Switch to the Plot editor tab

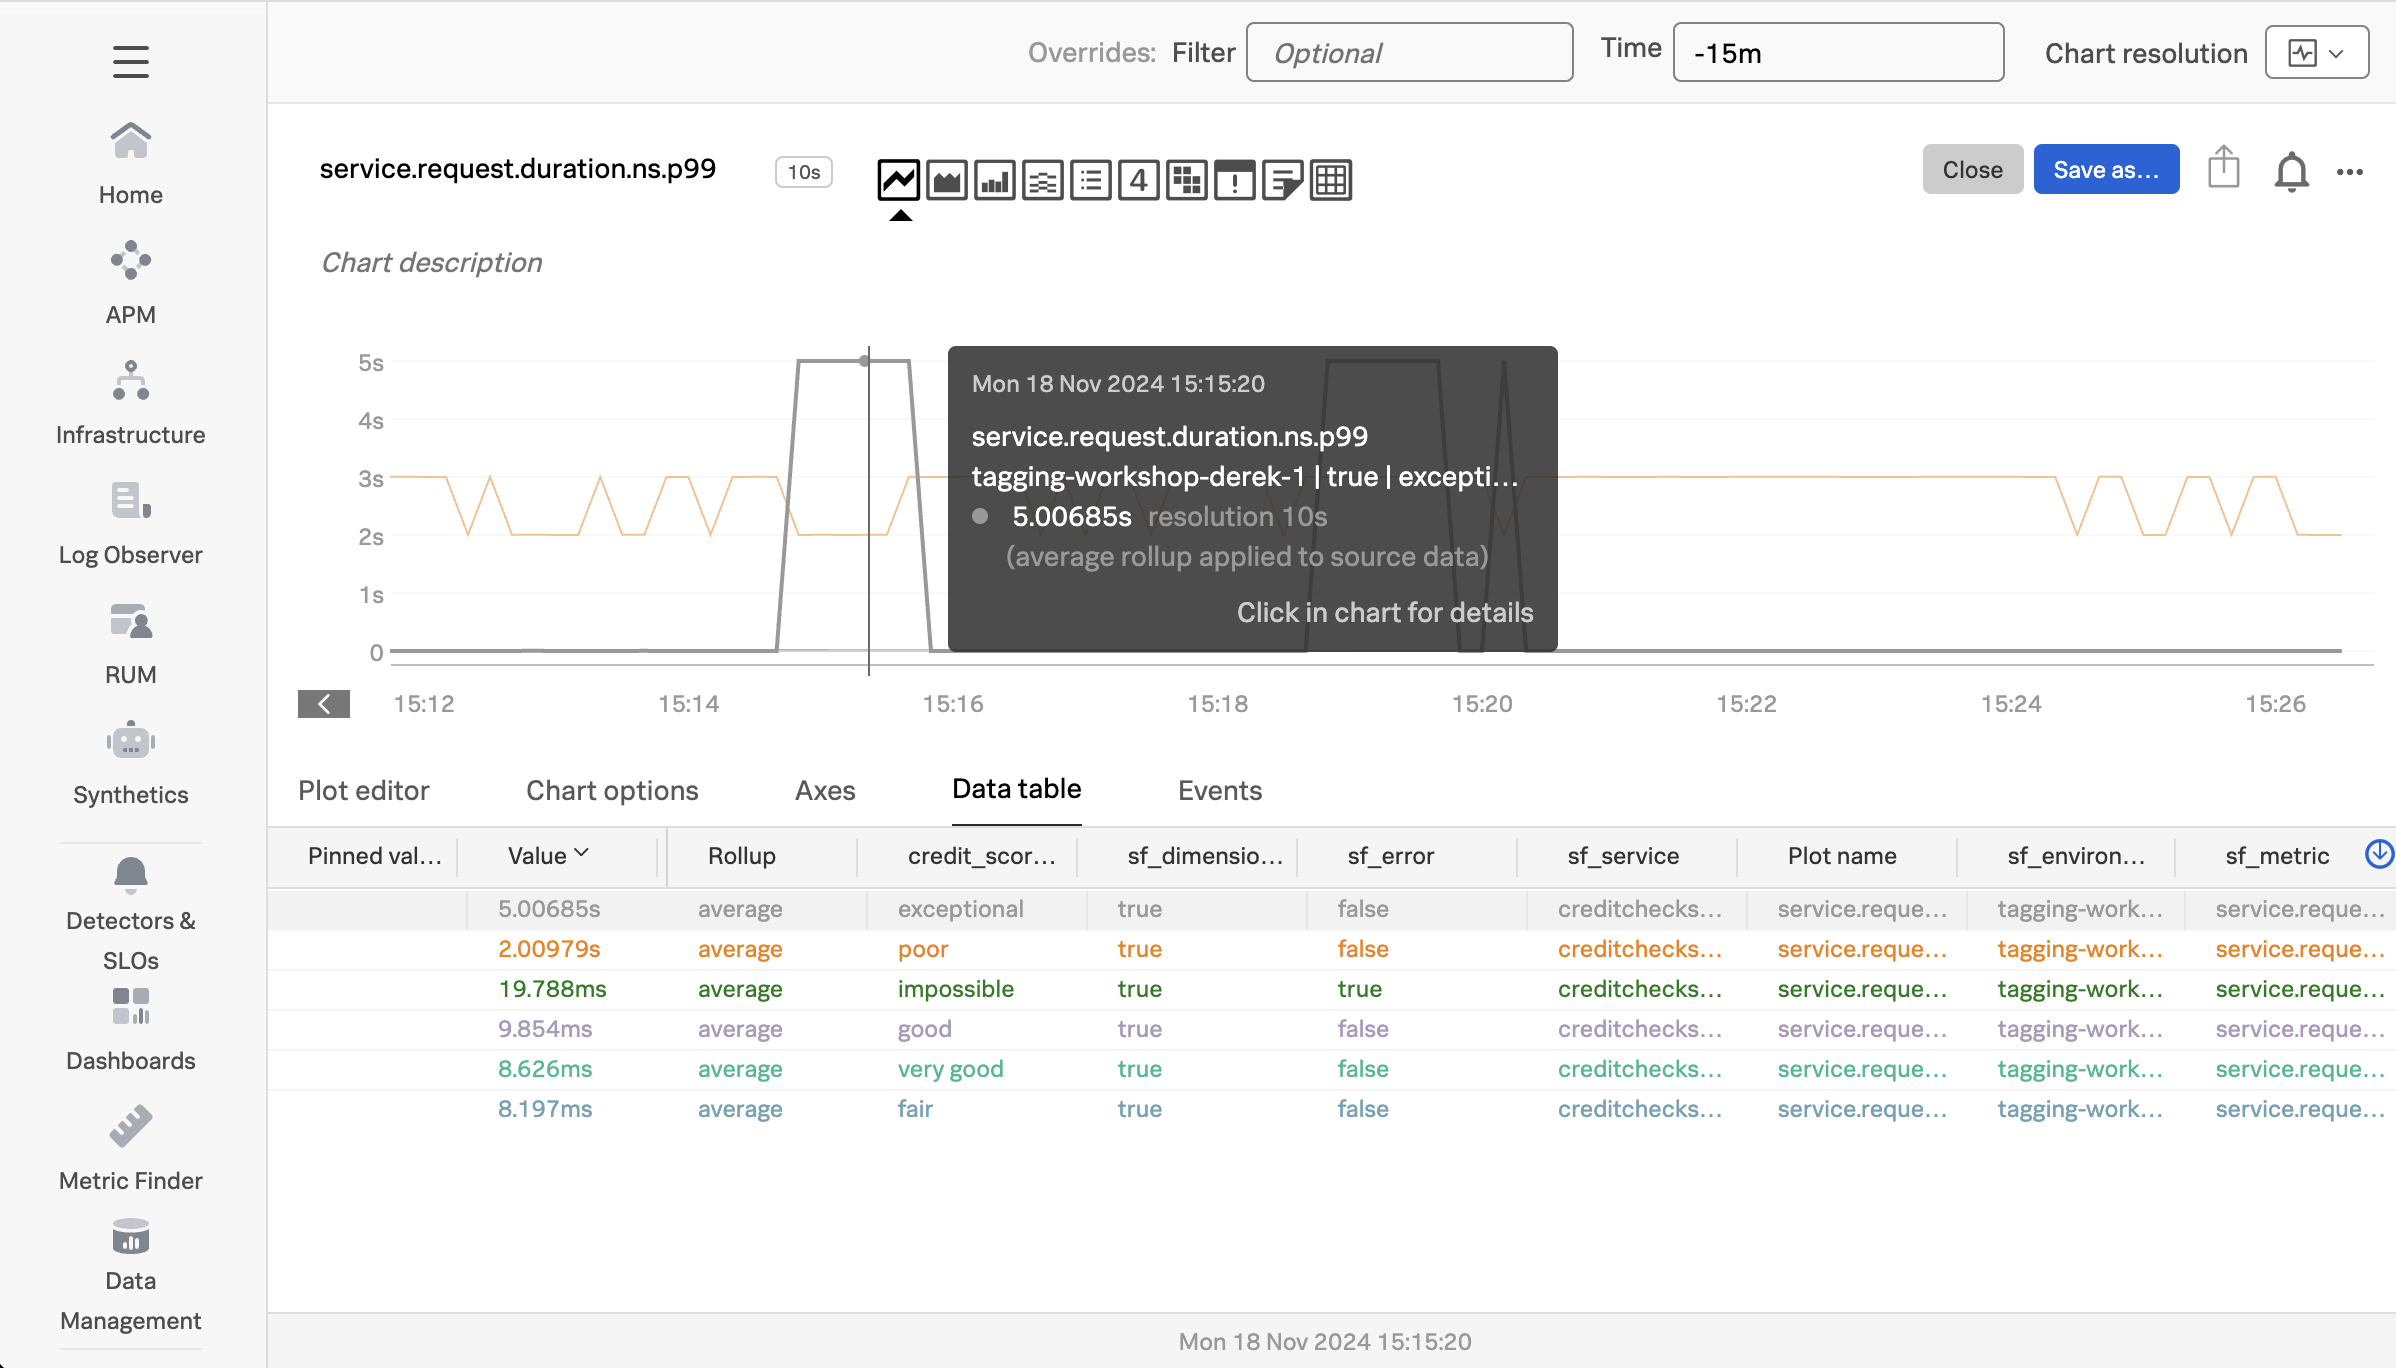pyautogui.click(x=363, y=790)
